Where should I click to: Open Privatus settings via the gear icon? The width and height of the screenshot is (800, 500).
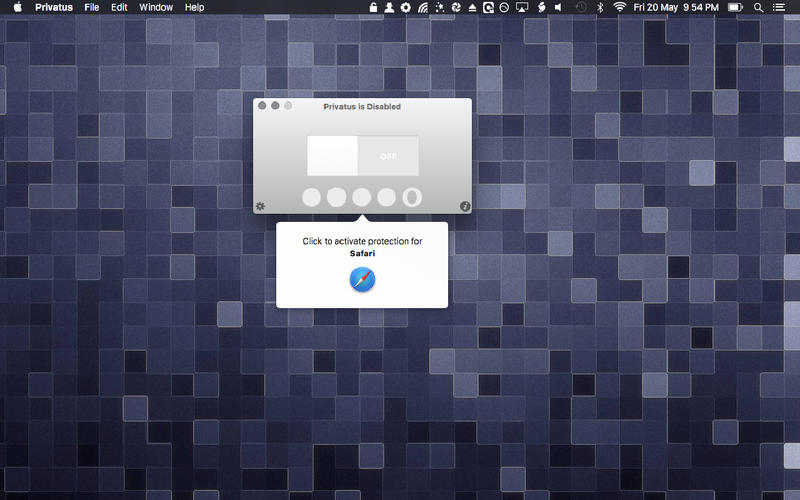point(260,206)
